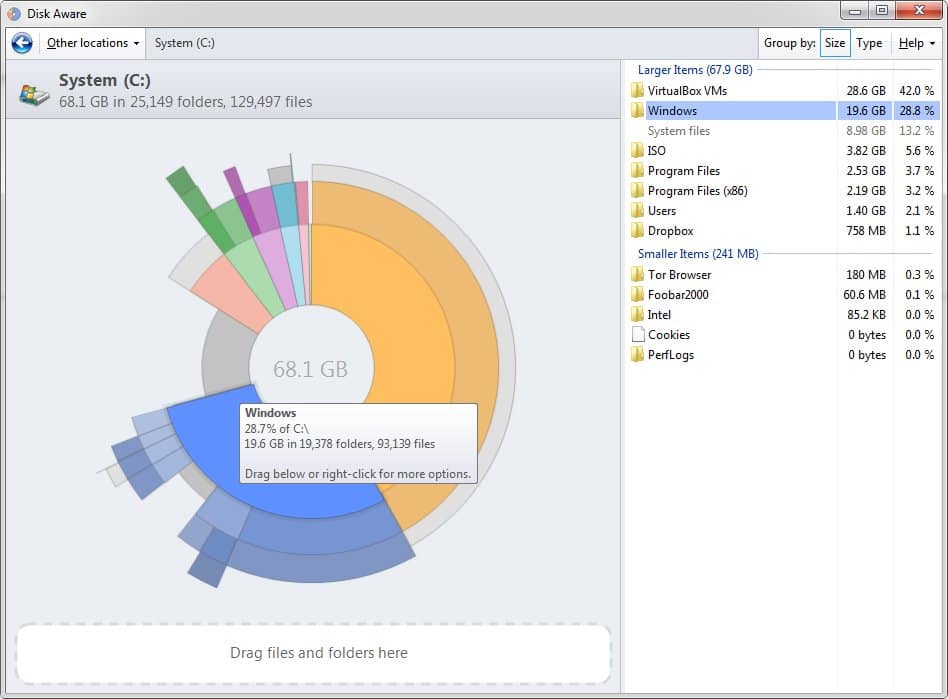Click the PerfLogs folder icon

(x=637, y=354)
